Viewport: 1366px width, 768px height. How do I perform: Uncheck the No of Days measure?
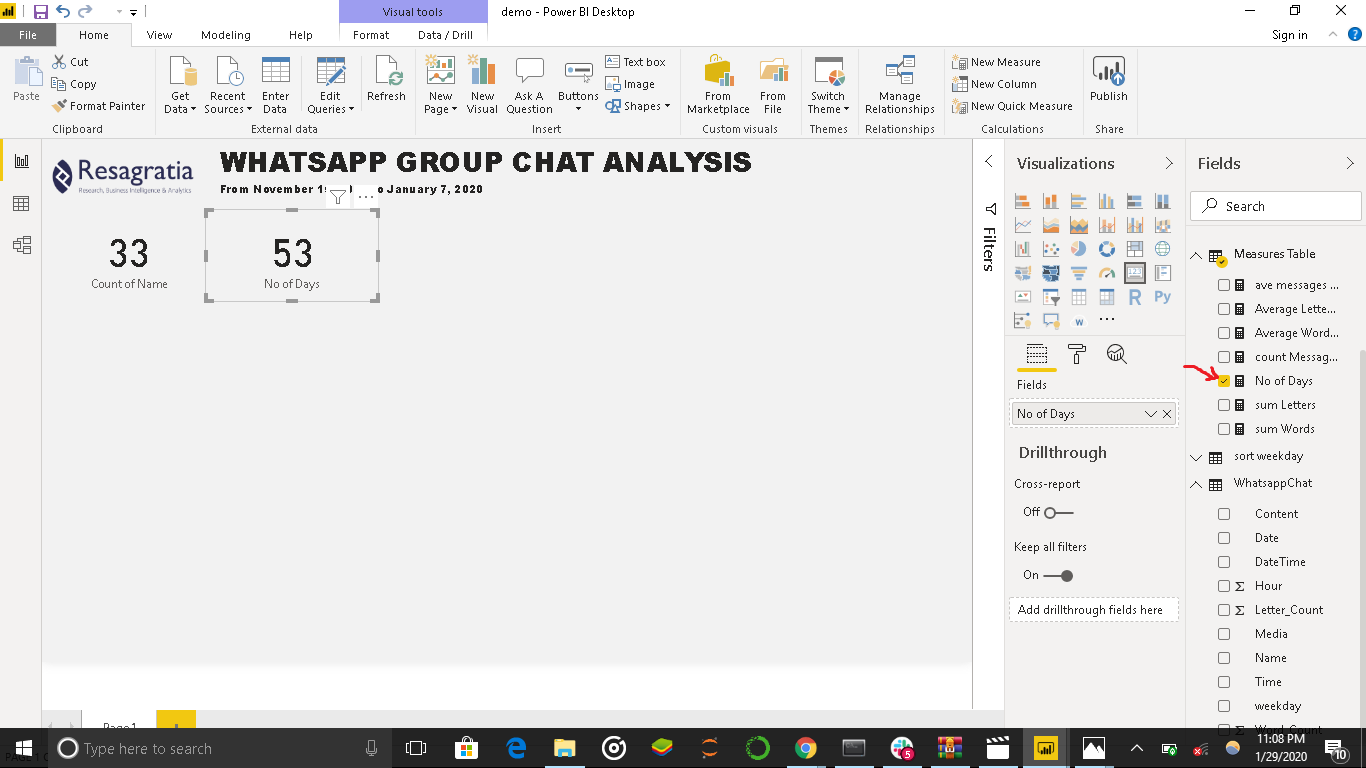(1224, 381)
